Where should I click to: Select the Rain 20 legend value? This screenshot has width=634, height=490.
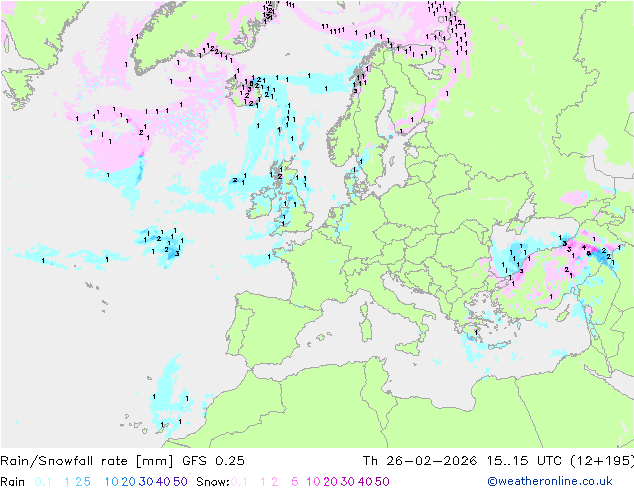point(129,482)
